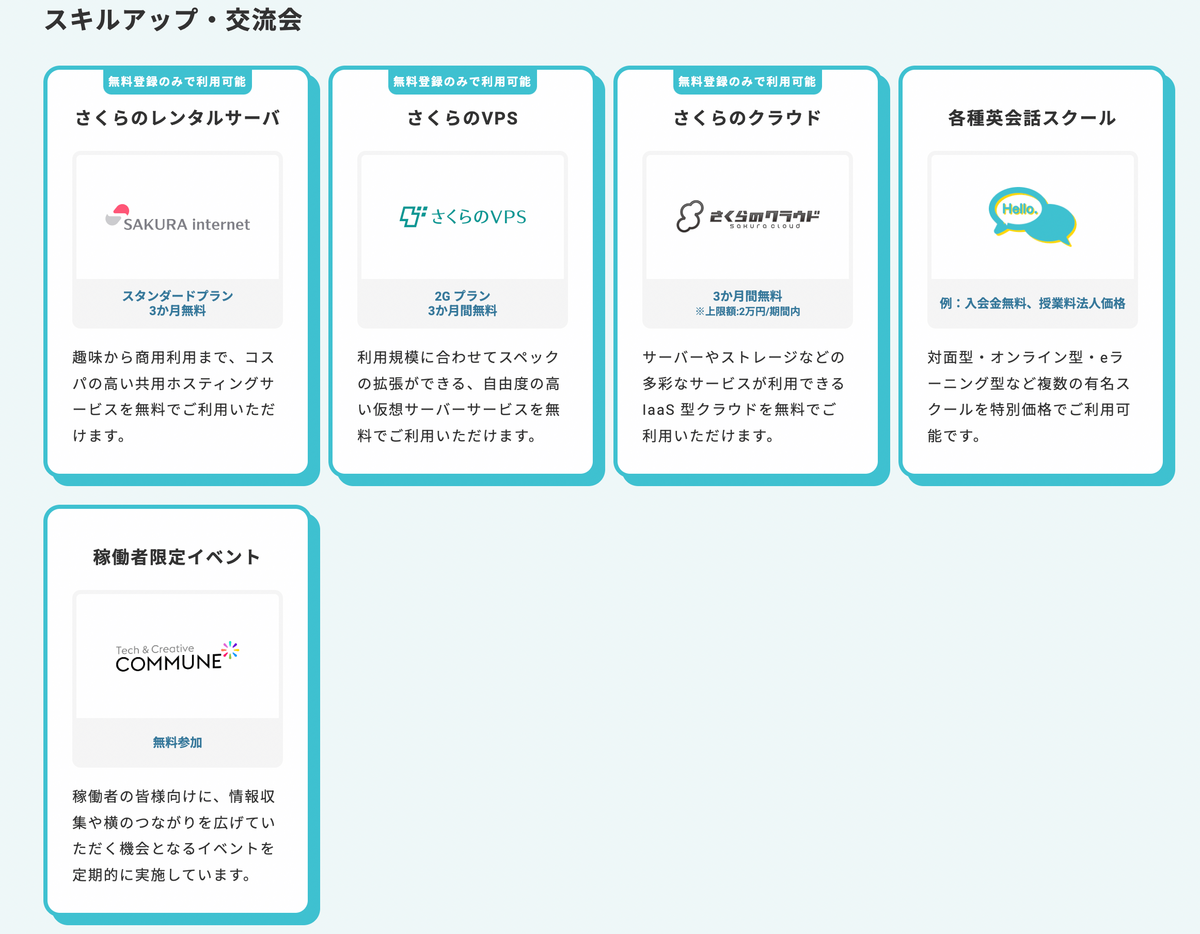This screenshot has height=934, width=1200.
Task: Click 無料参加 label on event card
Action: pos(177,742)
